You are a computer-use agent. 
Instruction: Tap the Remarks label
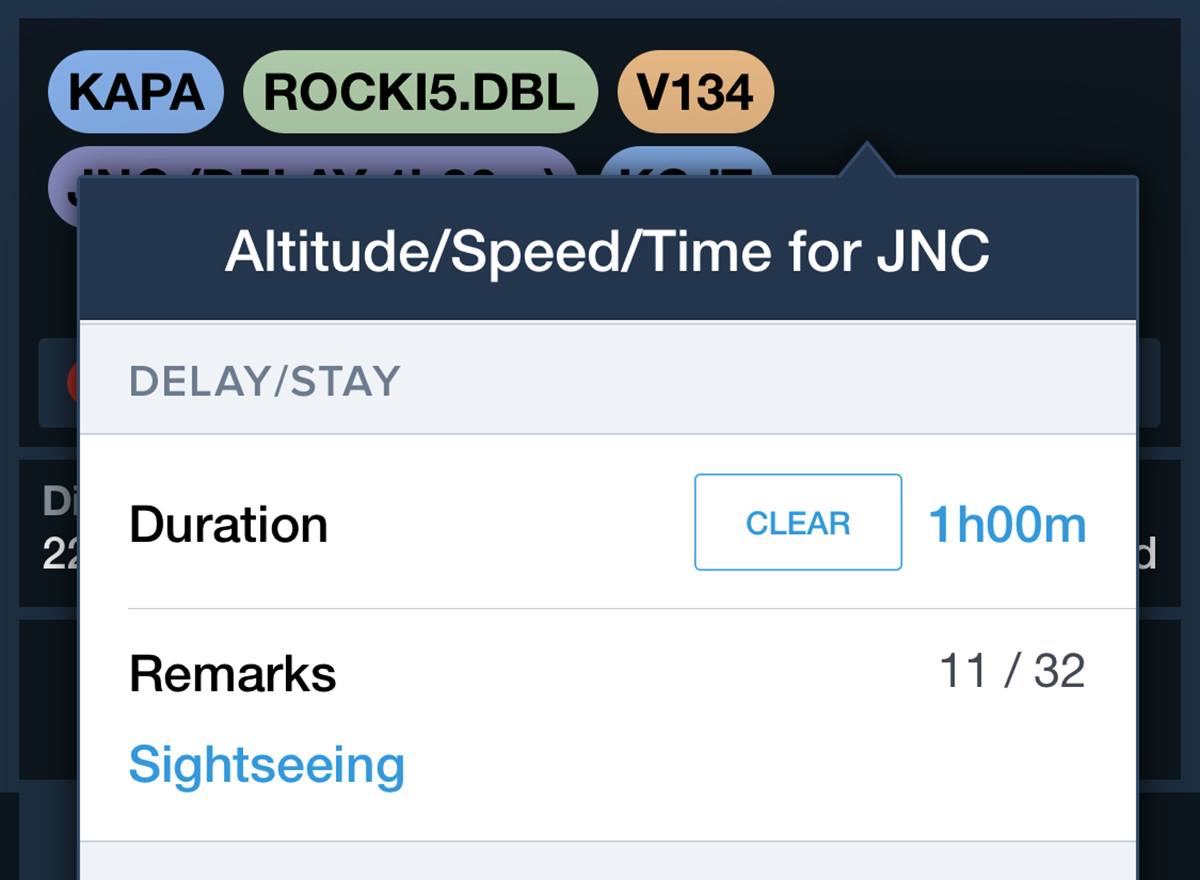pos(232,674)
